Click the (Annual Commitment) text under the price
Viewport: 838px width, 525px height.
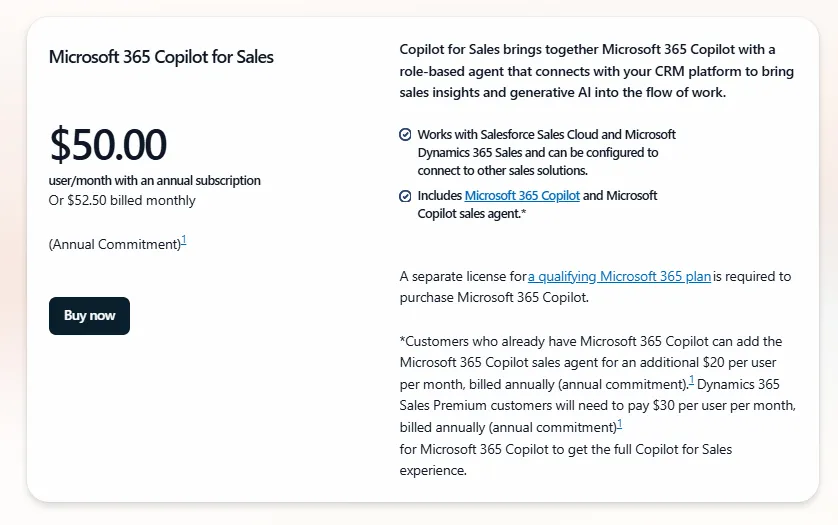tap(114, 245)
